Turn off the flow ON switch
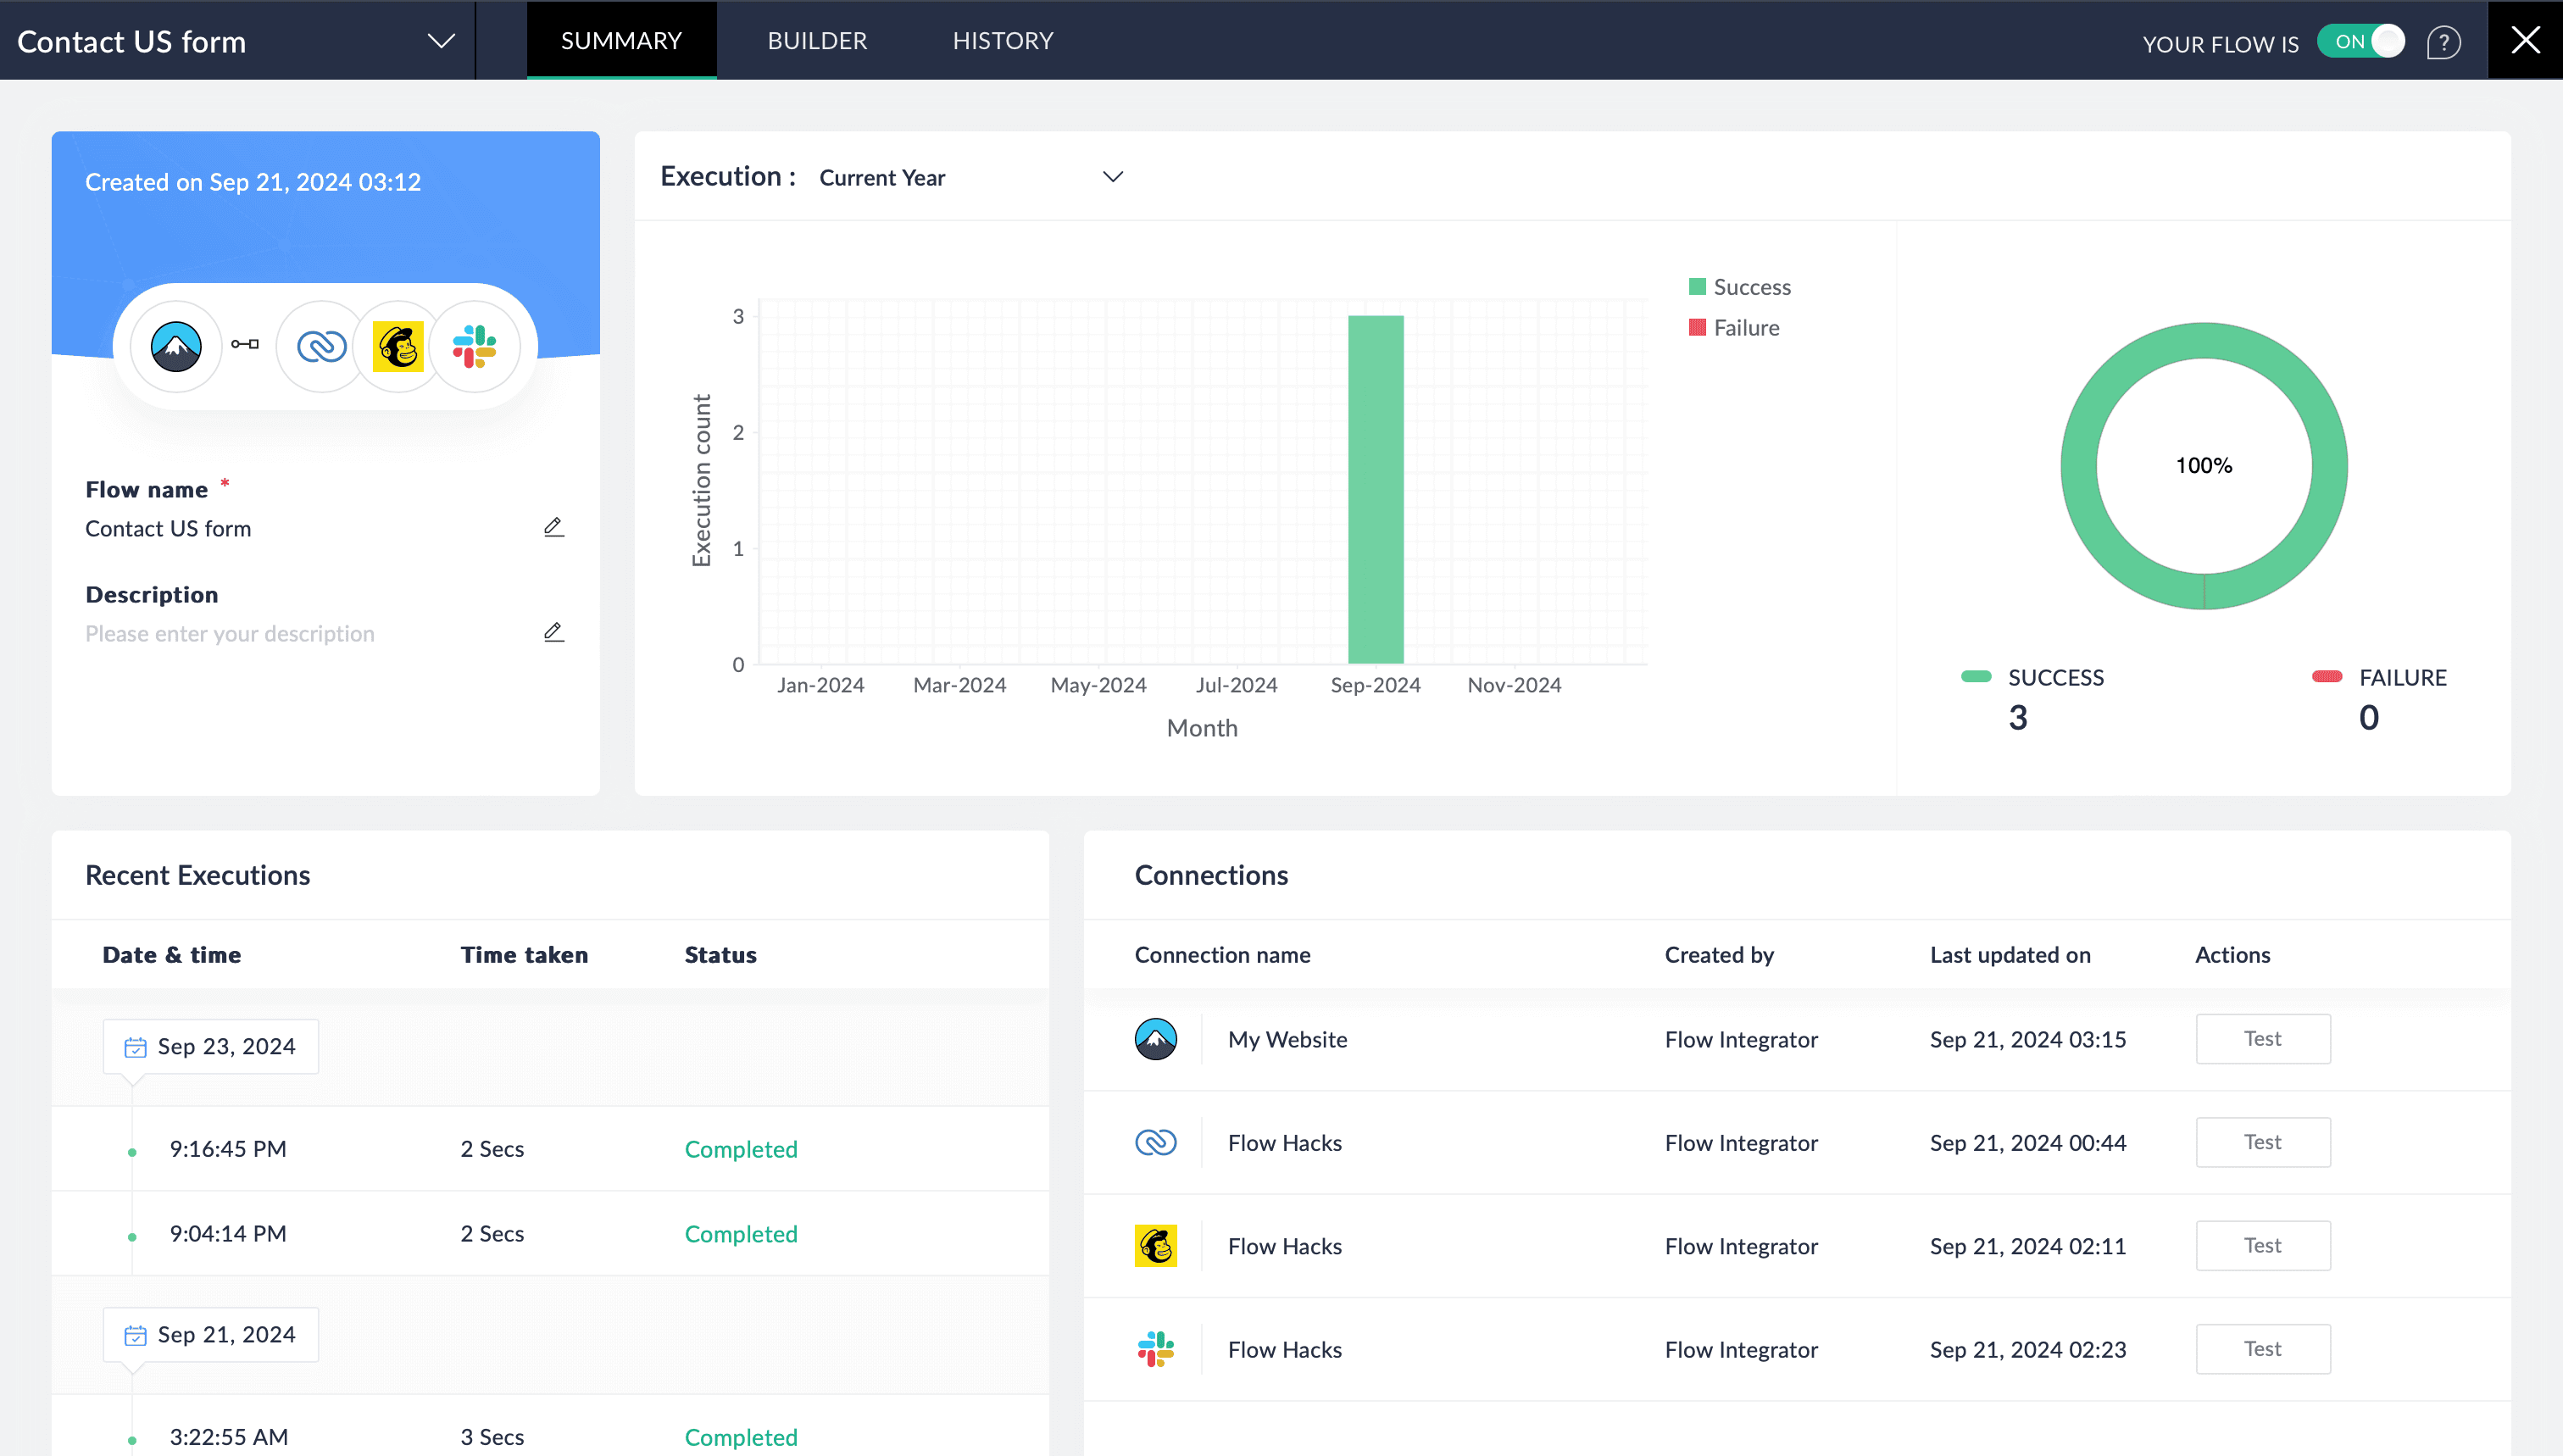2563x1456 pixels. [x=2362, y=42]
